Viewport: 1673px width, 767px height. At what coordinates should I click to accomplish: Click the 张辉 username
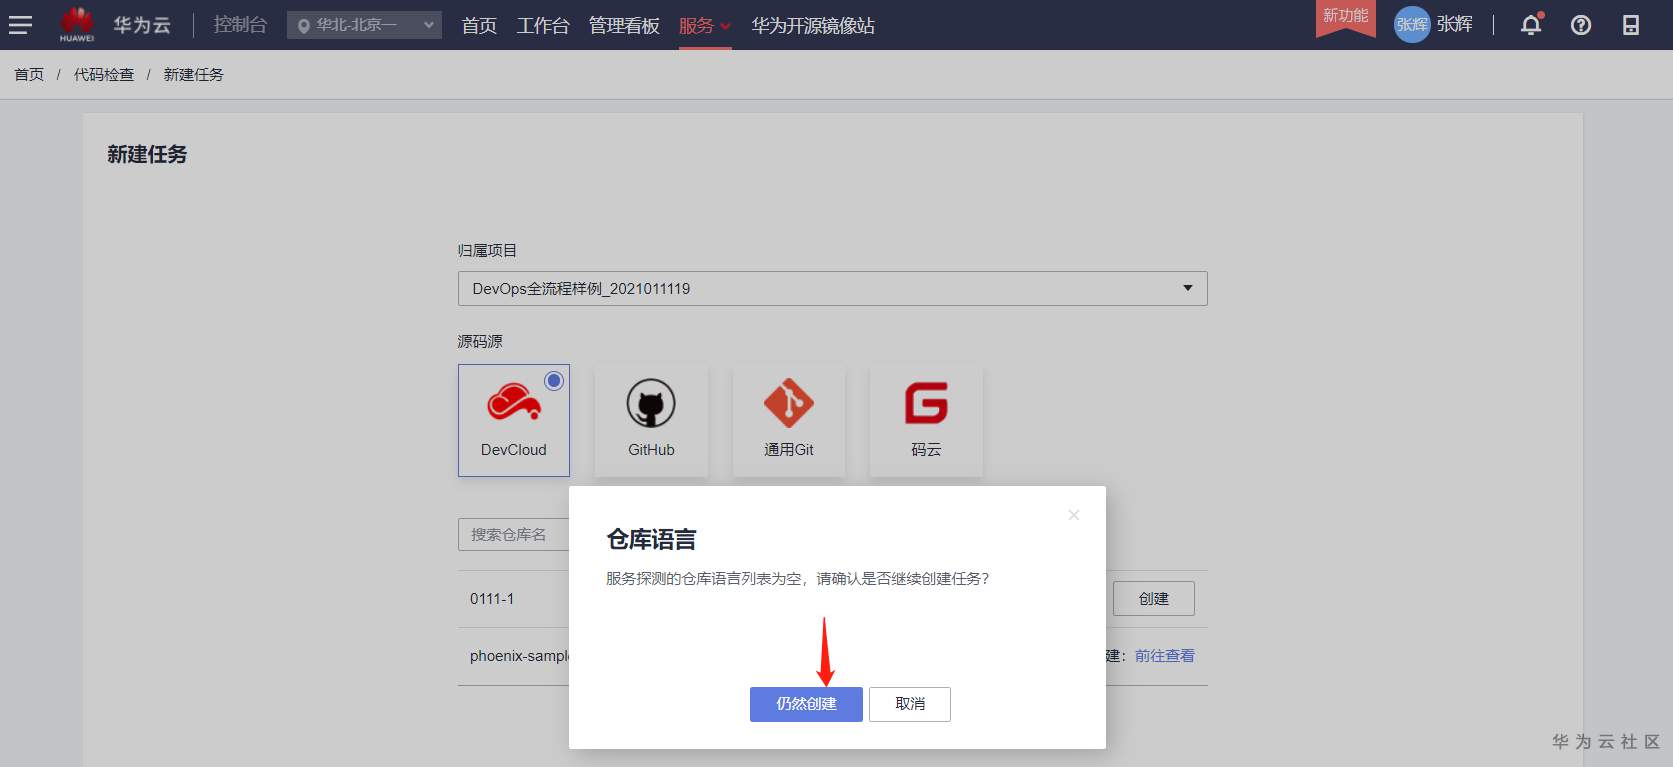[x=1455, y=25]
